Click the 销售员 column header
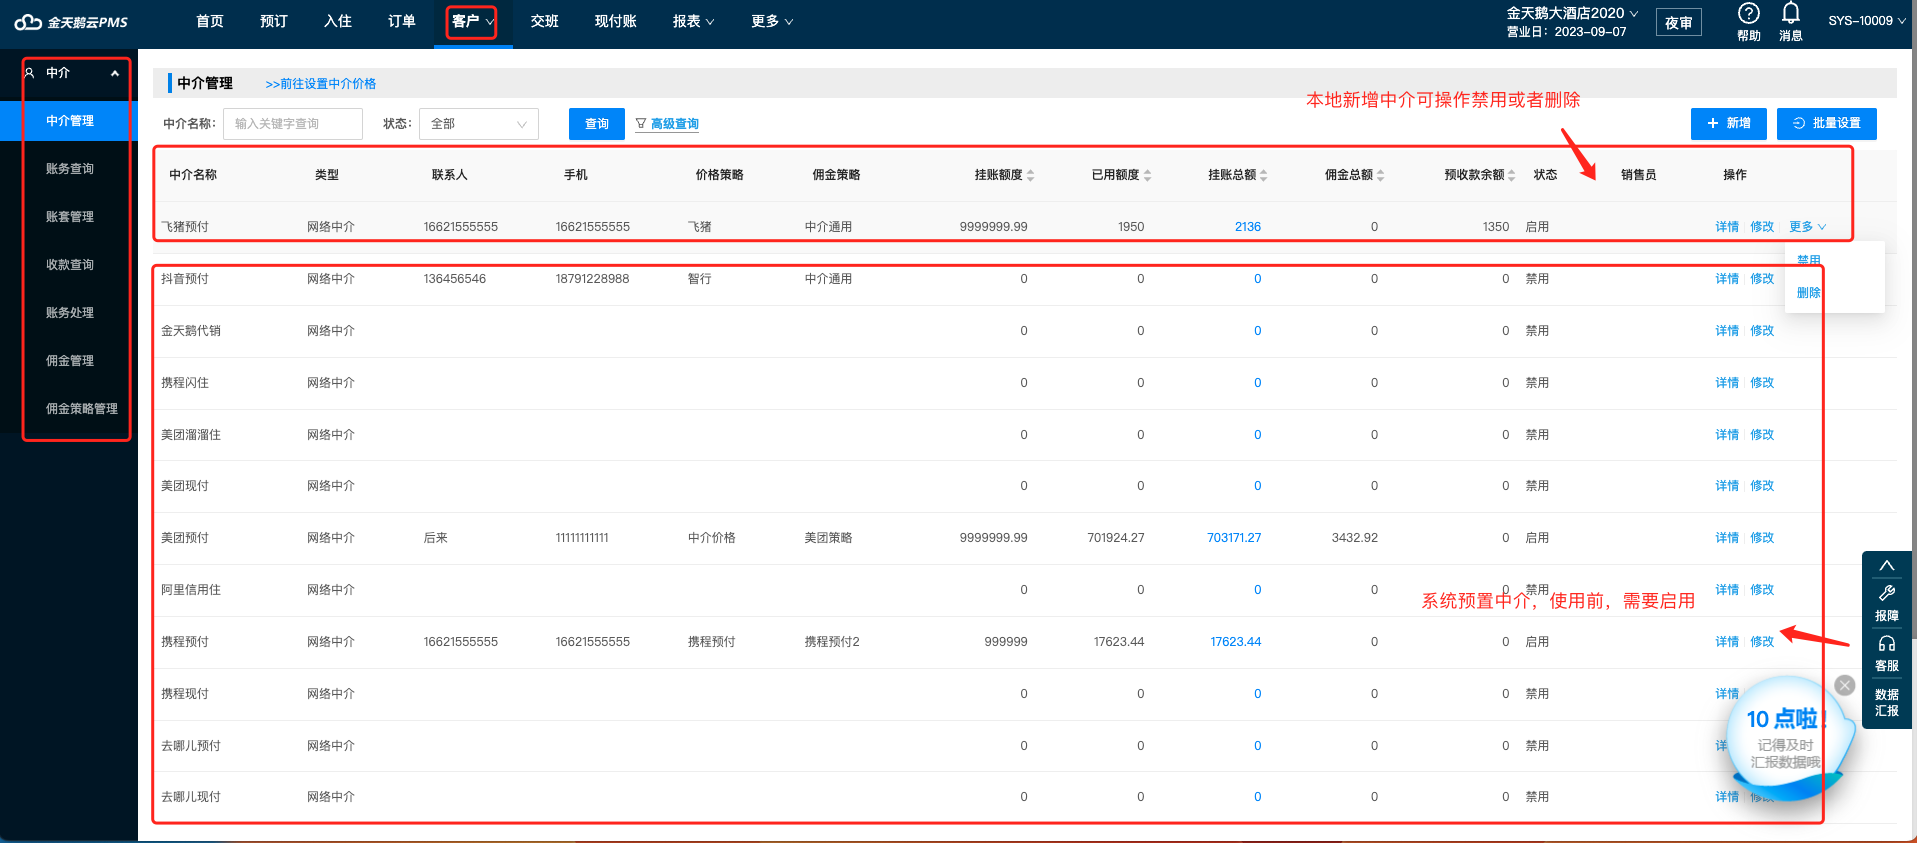This screenshot has width=1917, height=843. coord(1638,175)
